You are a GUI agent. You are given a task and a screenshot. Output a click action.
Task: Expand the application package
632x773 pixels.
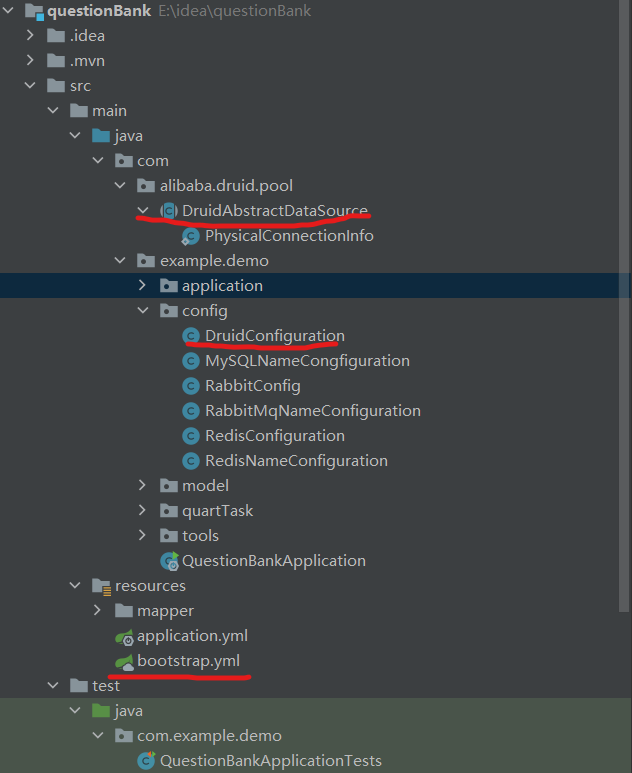142,285
